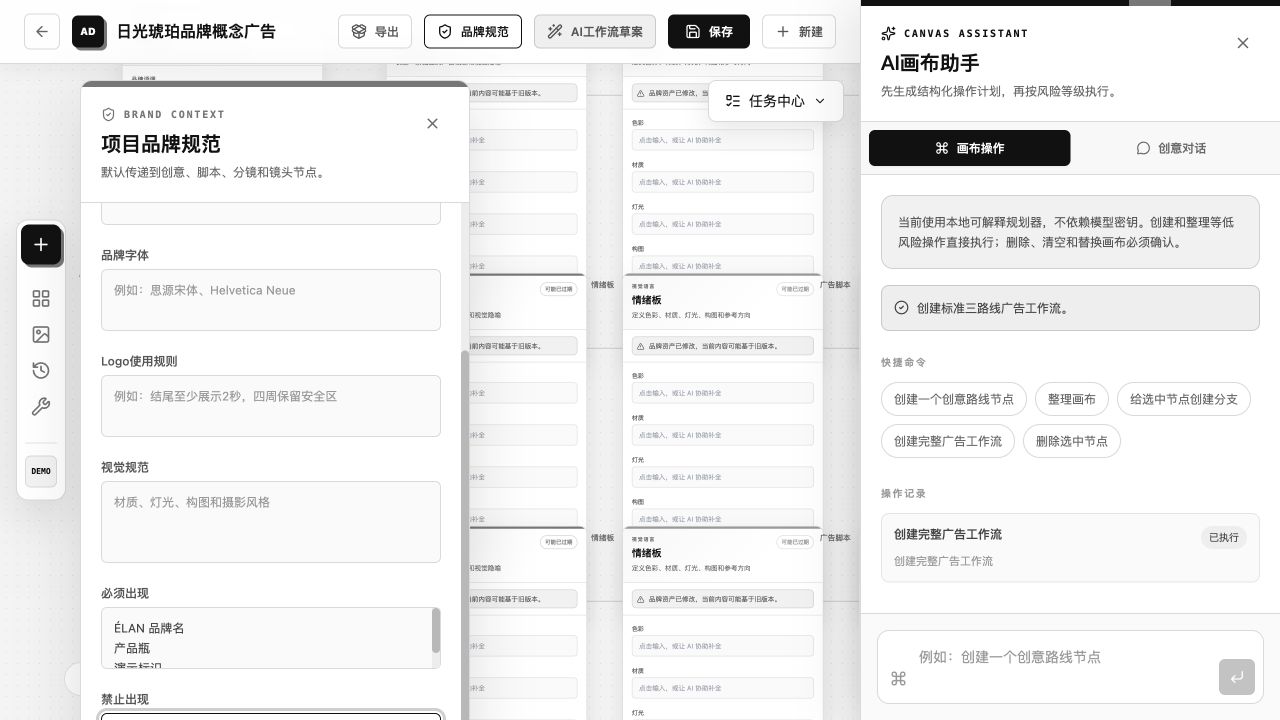This screenshot has width=1280, height=720.
Task: Click the 必须出现 list scrollbar
Action: pos(435,630)
